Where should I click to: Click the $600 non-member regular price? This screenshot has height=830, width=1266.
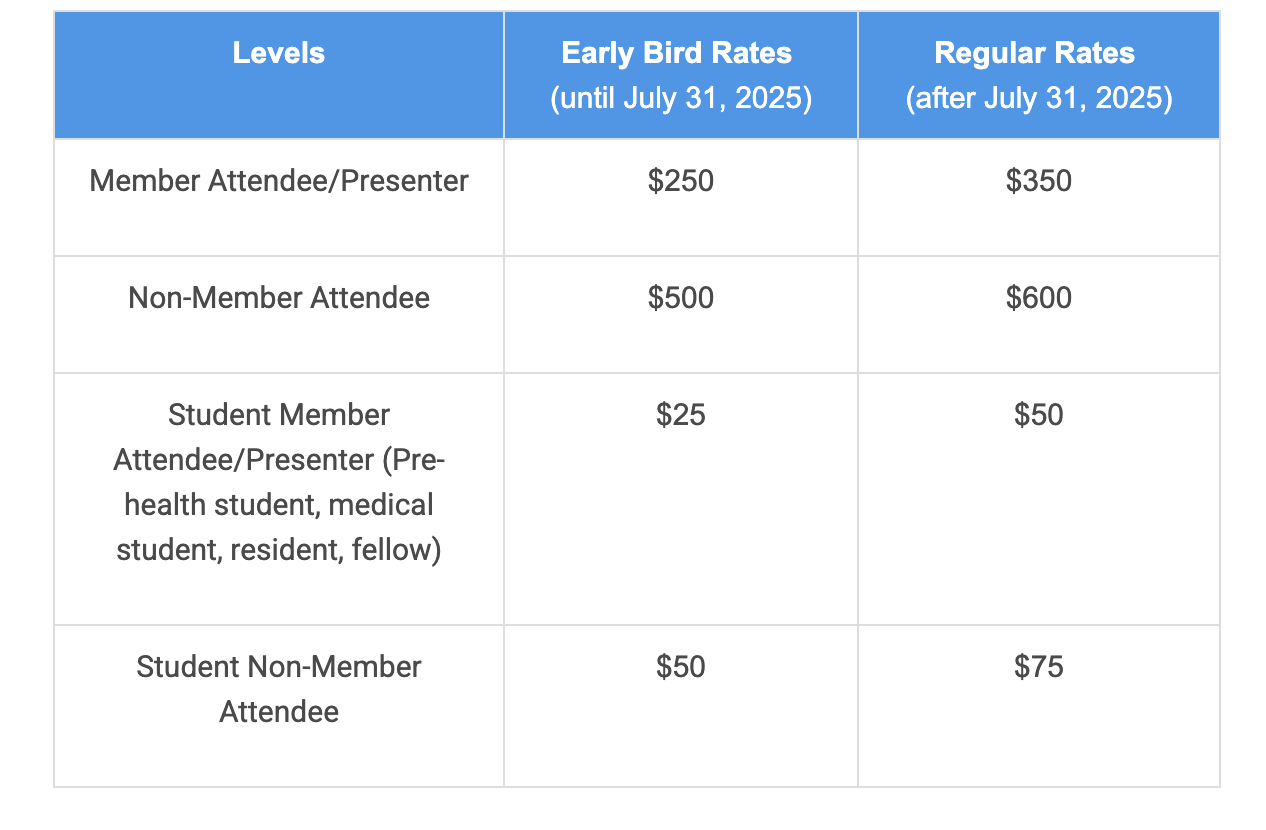coord(1039,298)
